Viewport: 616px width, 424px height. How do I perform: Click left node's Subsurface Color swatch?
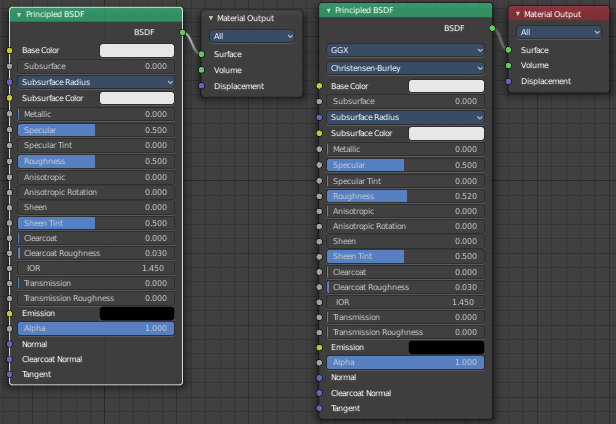[x=137, y=98]
